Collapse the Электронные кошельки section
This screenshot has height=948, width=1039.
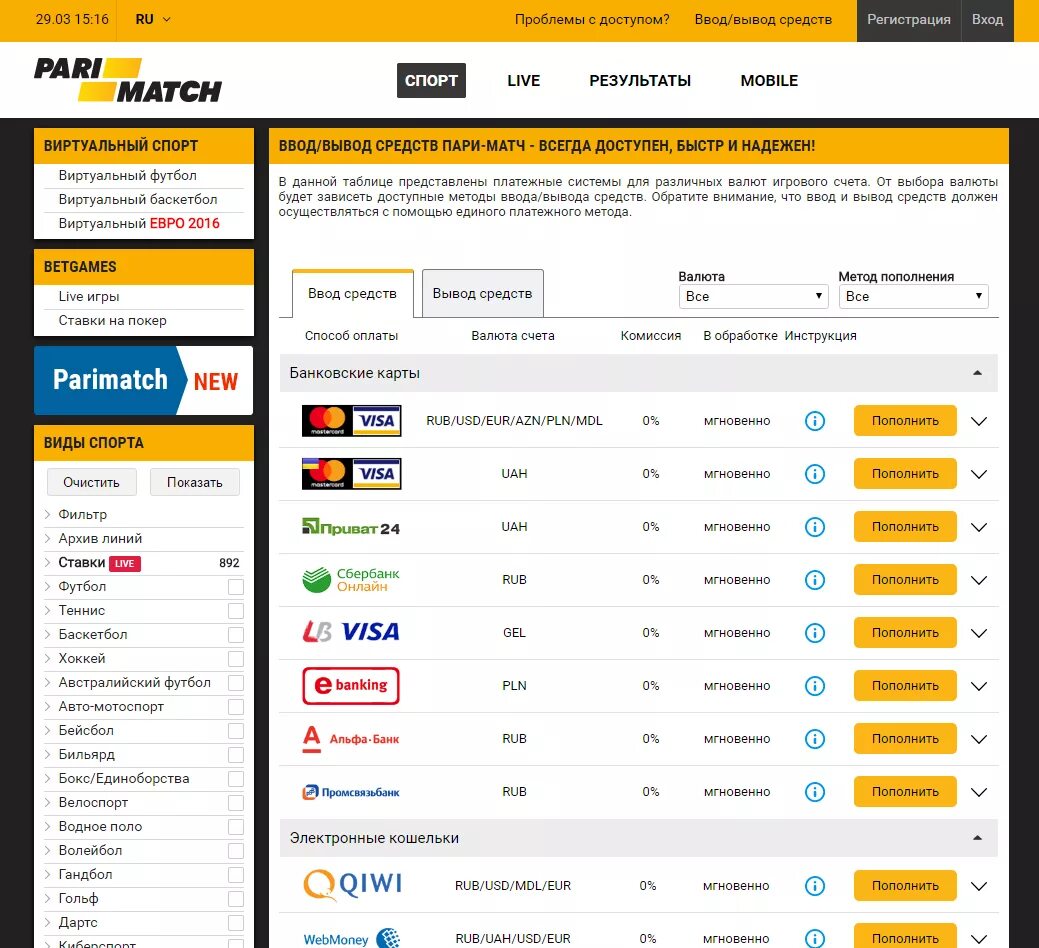[977, 838]
